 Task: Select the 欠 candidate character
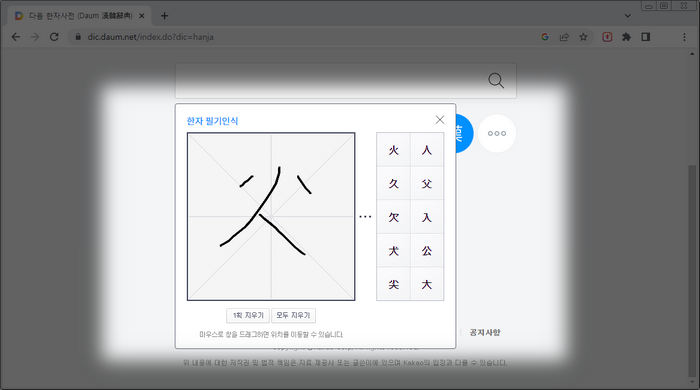click(393, 217)
